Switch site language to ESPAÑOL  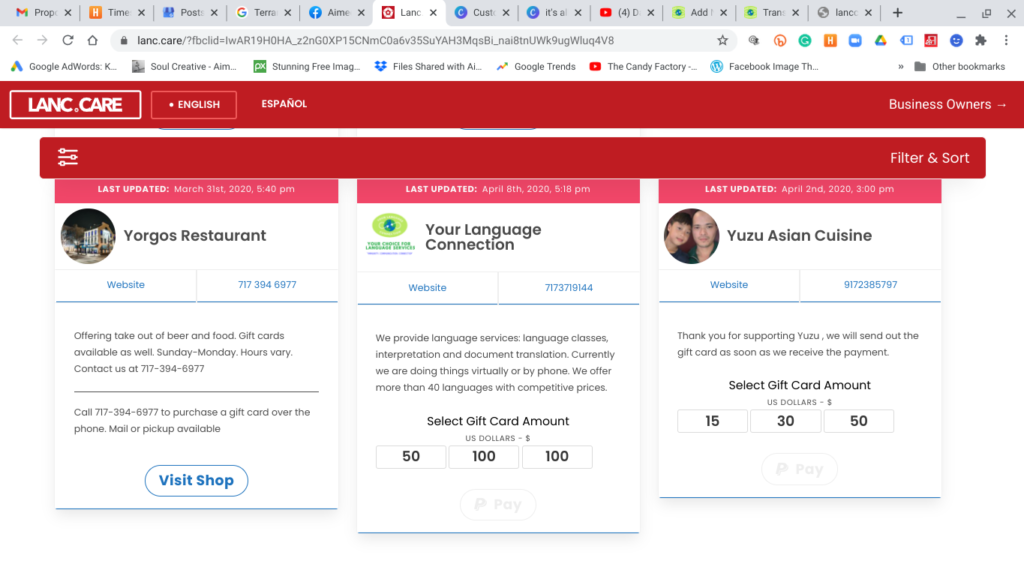(x=284, y=104)
